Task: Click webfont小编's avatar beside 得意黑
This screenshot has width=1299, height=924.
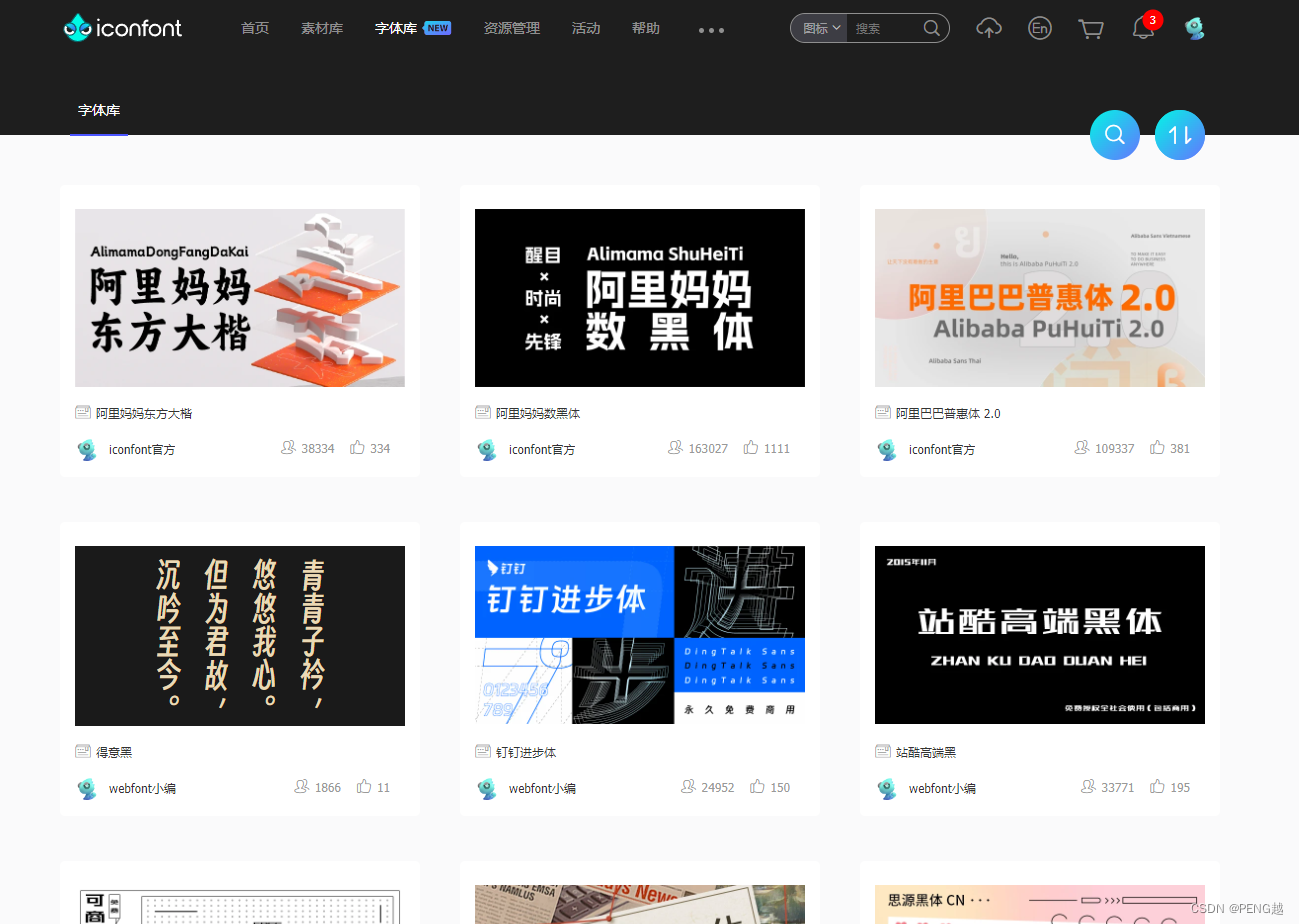Action: pos(87,788)
